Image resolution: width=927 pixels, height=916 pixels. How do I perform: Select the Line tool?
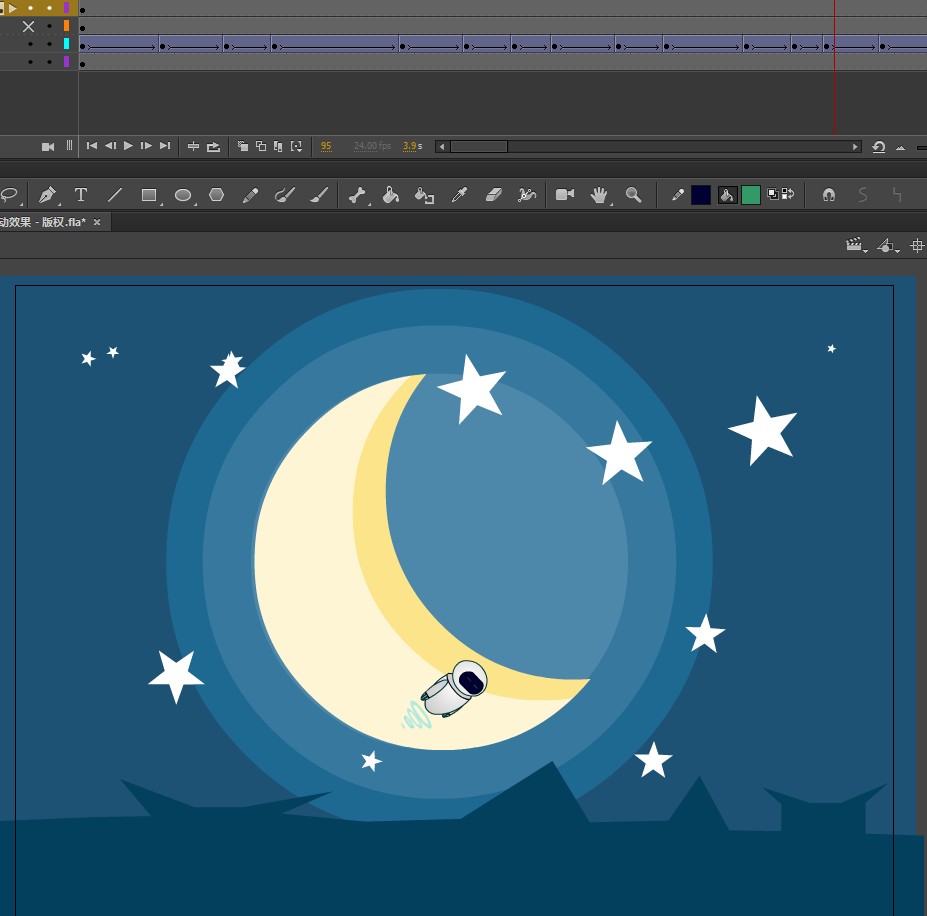pyautogui.click(x=115, y=195)
